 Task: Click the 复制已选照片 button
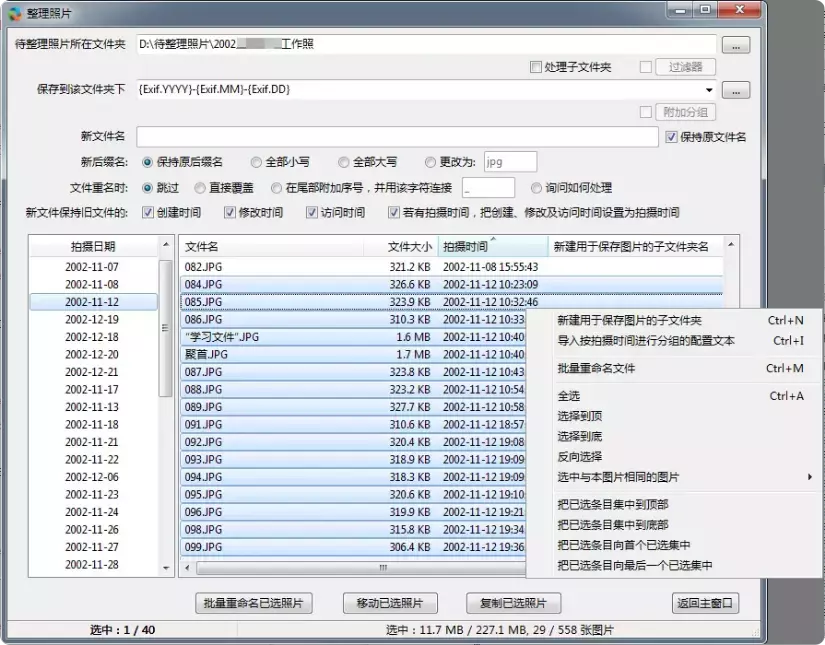pyautogui.click(x=514, y=603)
